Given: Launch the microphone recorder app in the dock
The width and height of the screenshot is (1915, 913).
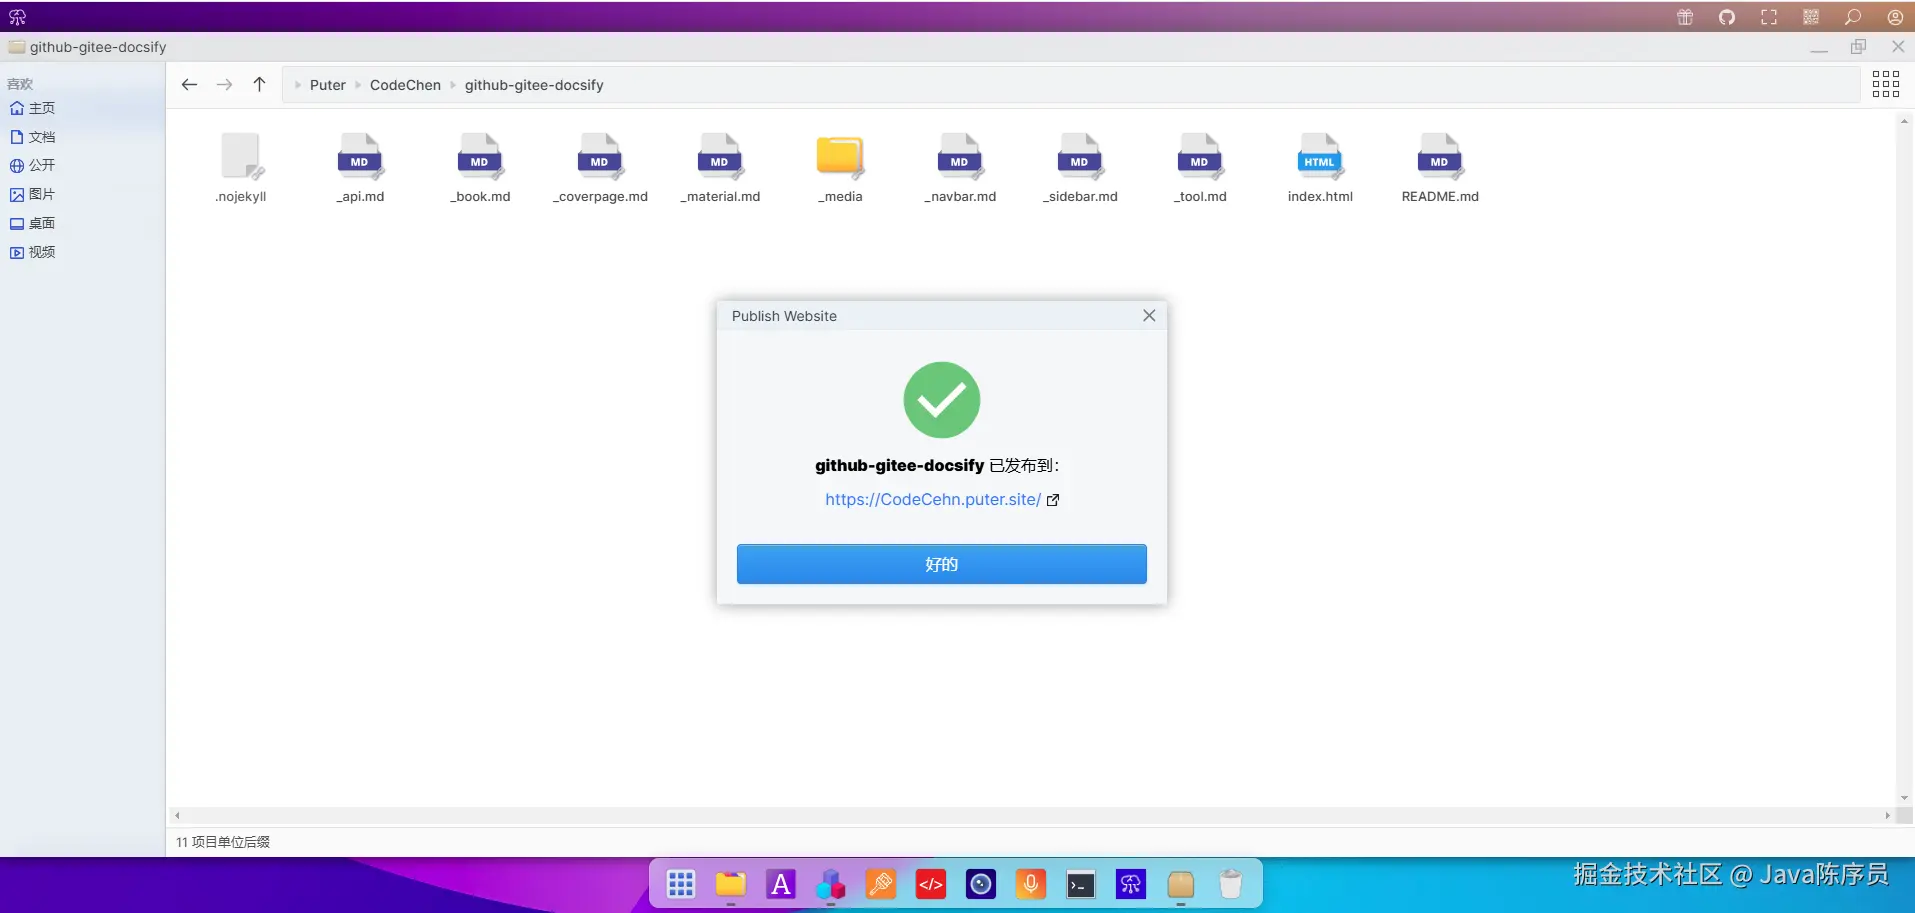Looking at the screenshot, I should point(1031,884).
